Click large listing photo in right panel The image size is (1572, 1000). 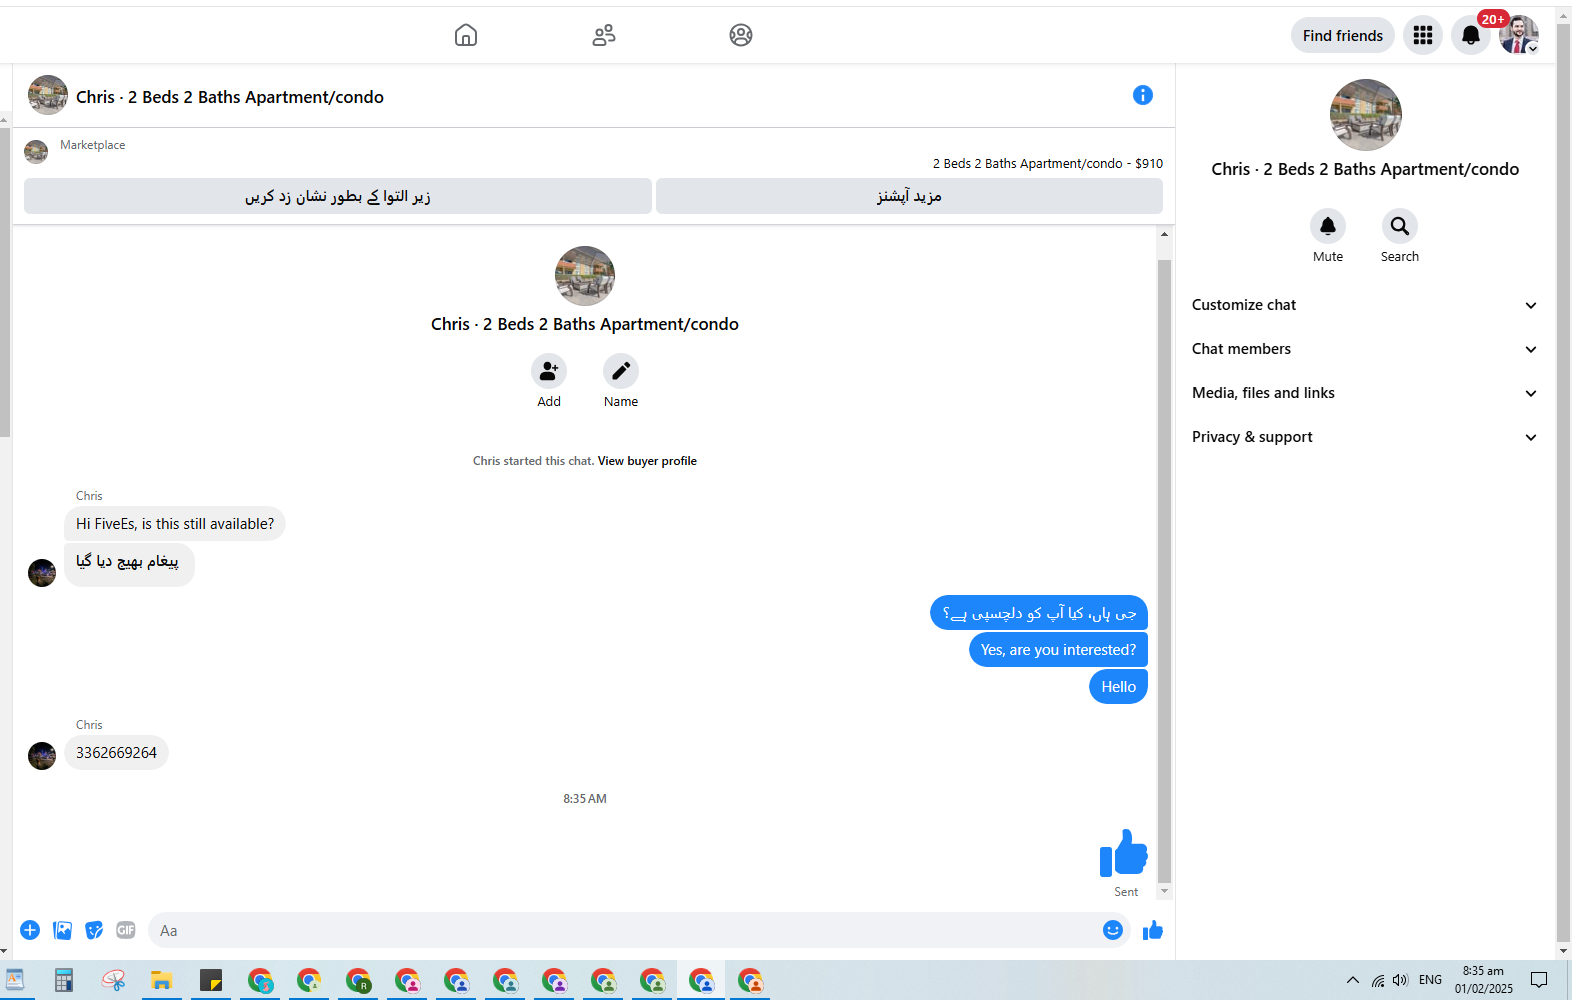[1366, 115]
